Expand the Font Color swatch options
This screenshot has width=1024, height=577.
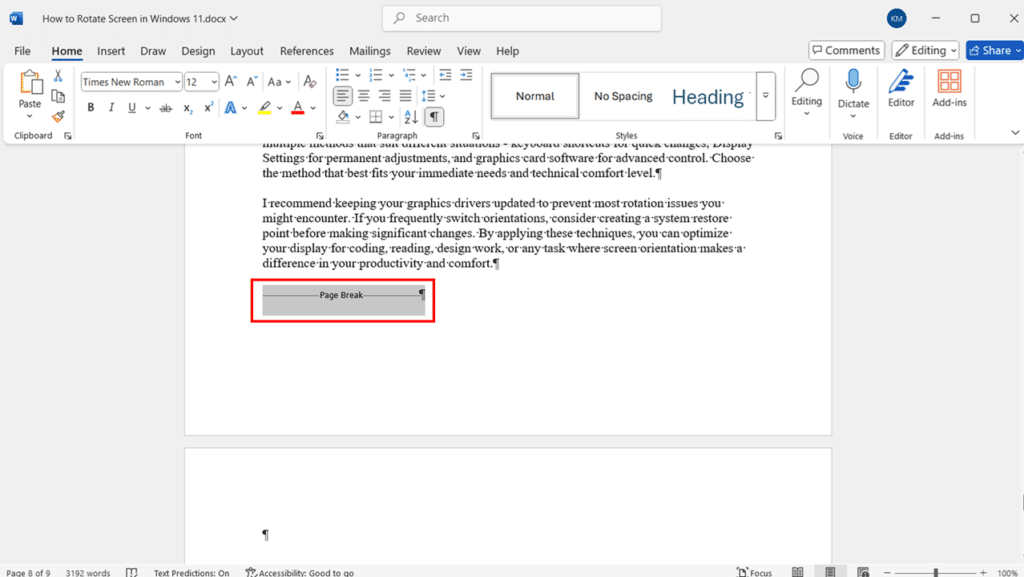point(312,106)
